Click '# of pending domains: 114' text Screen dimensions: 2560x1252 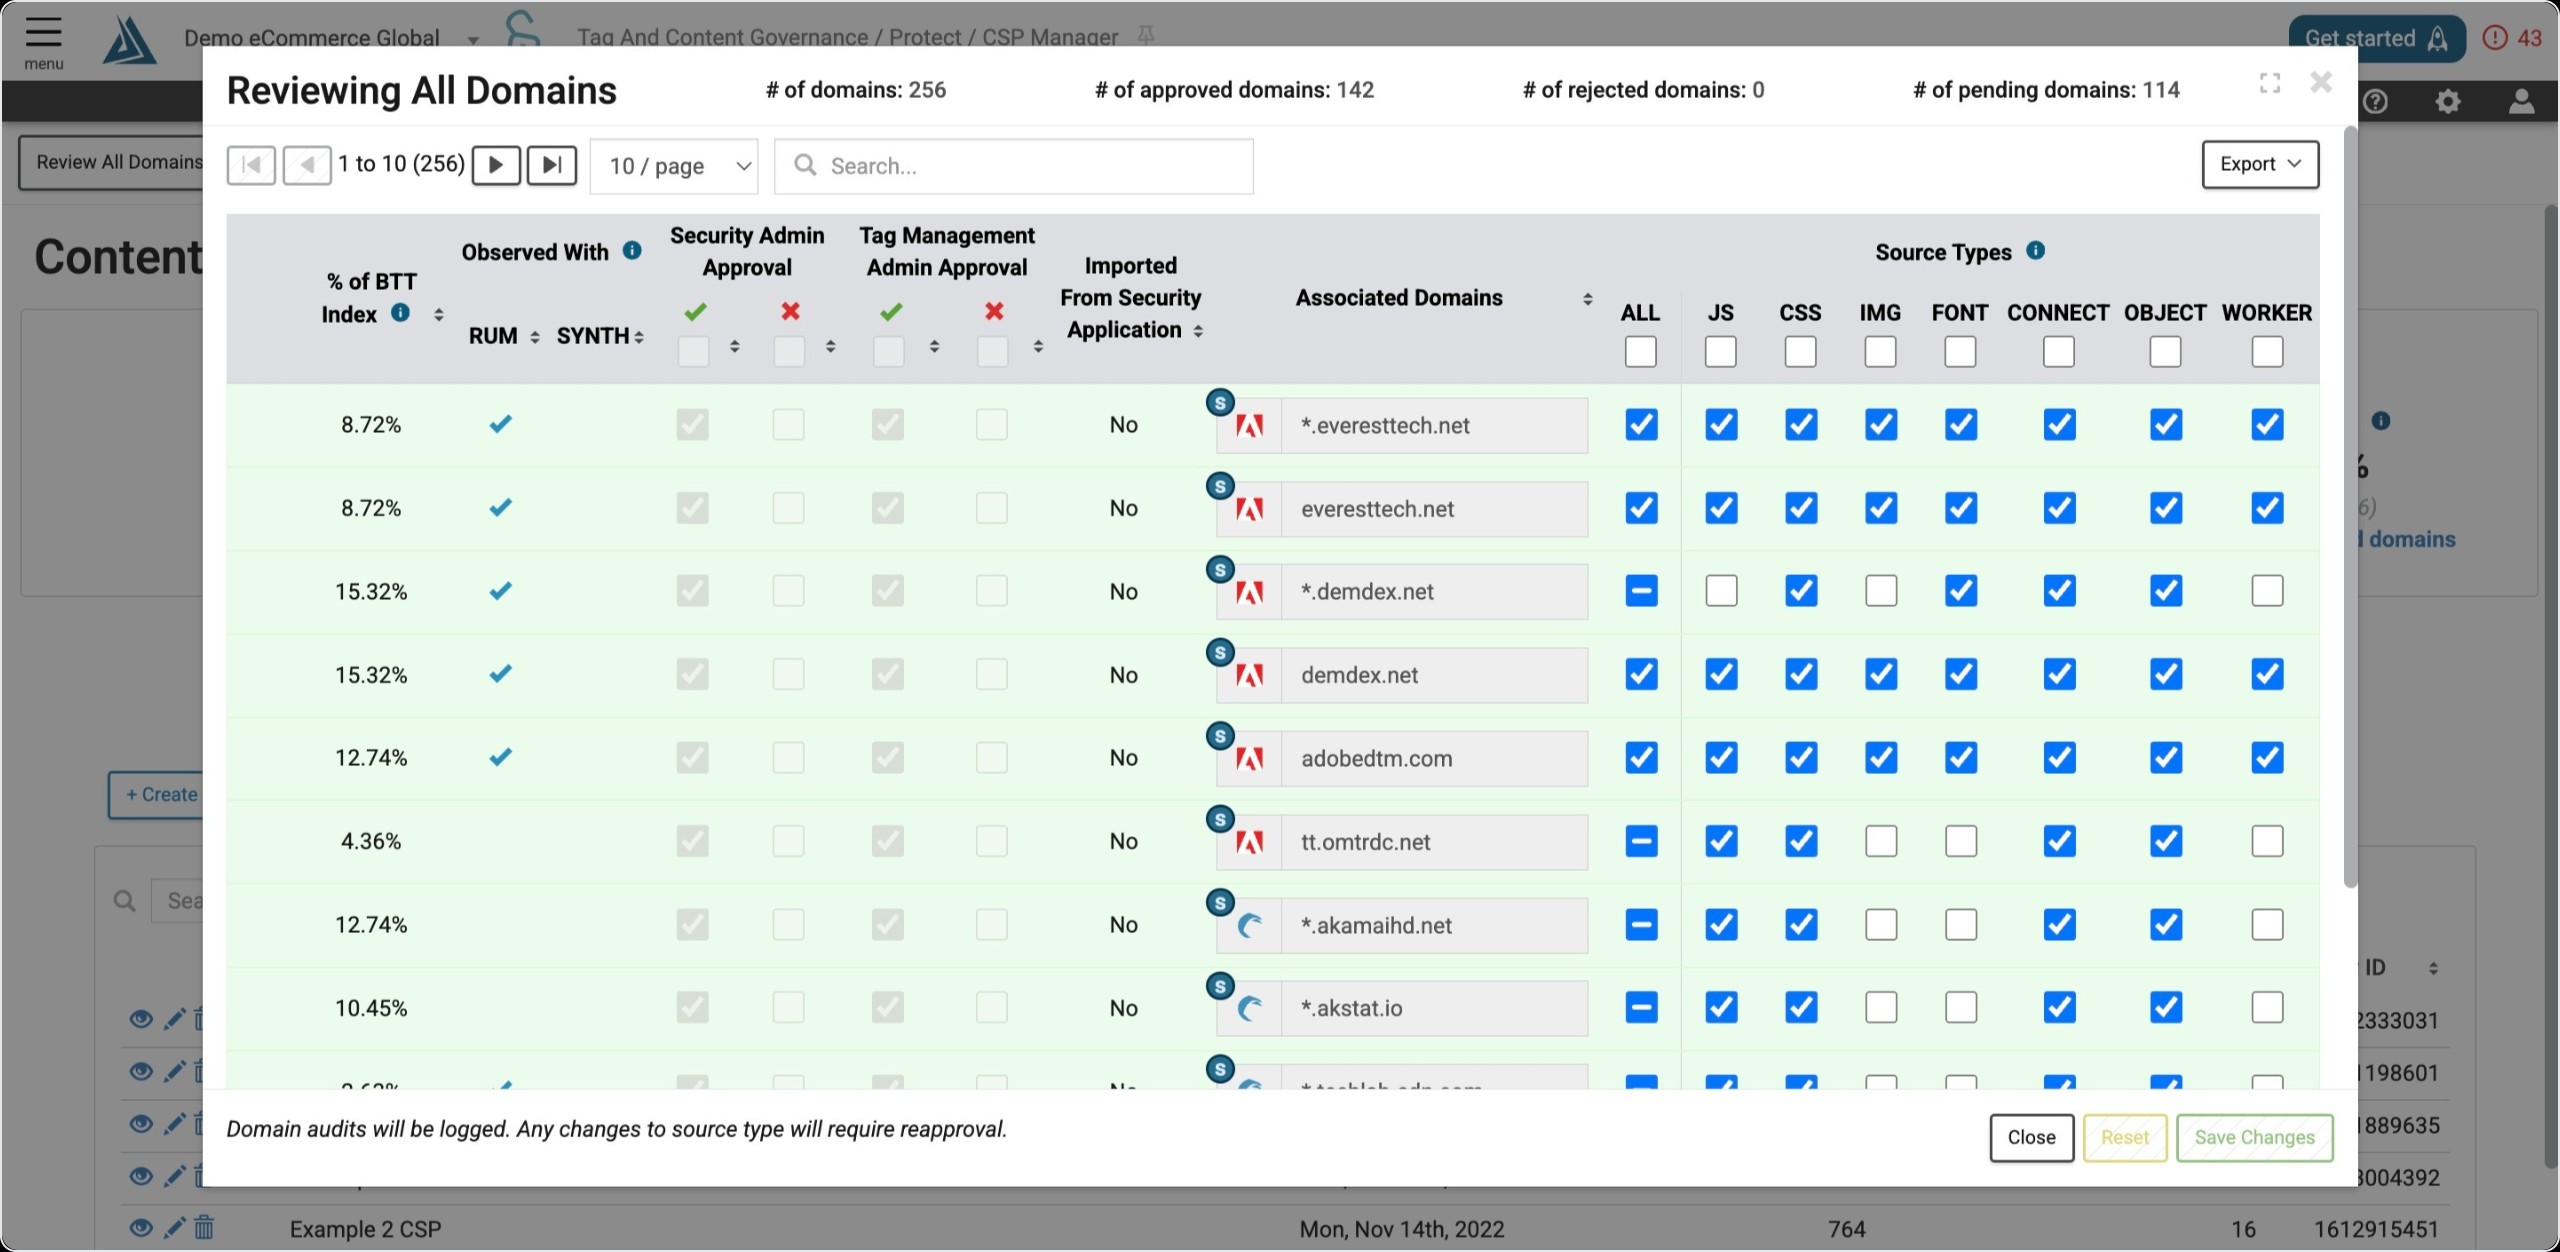(x=2046, y=90)
